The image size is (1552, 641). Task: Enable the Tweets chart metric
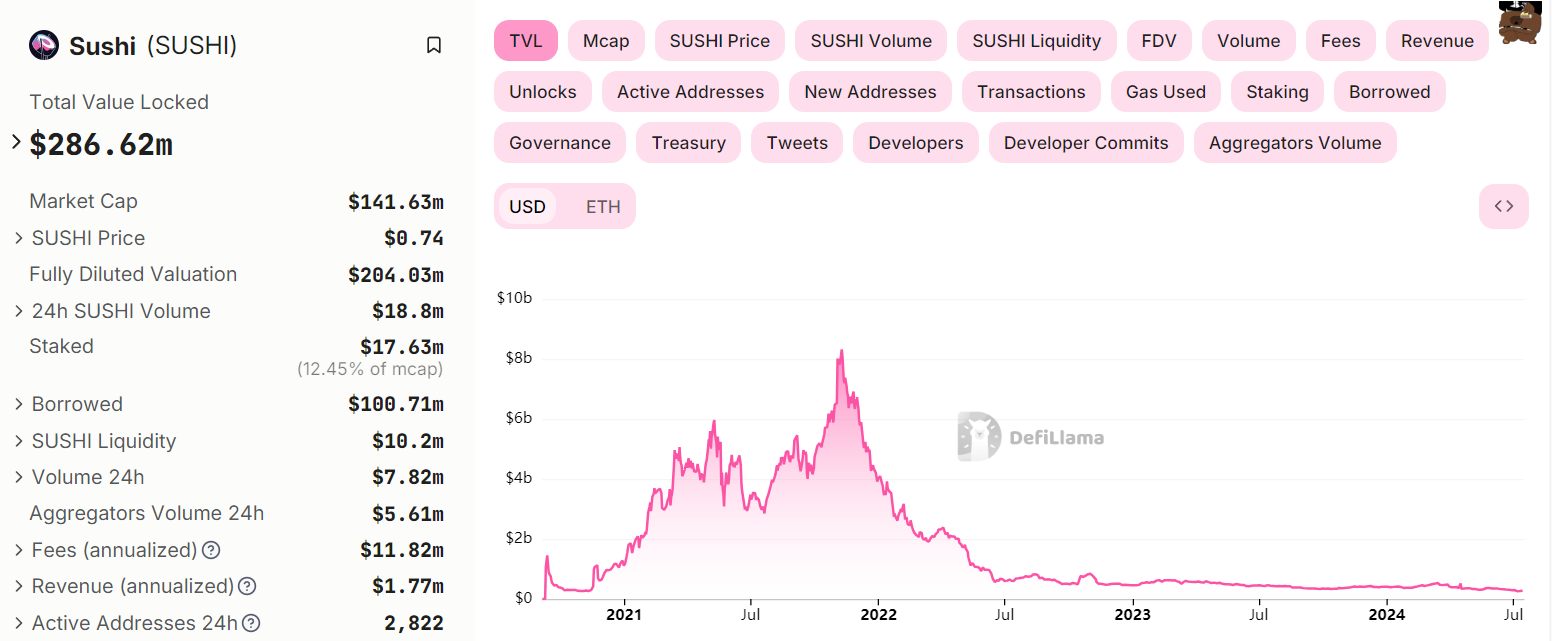pos(797,143)
